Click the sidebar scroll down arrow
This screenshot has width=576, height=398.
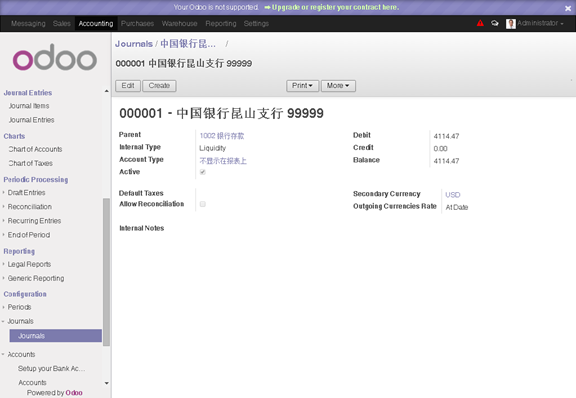(107, 383)
